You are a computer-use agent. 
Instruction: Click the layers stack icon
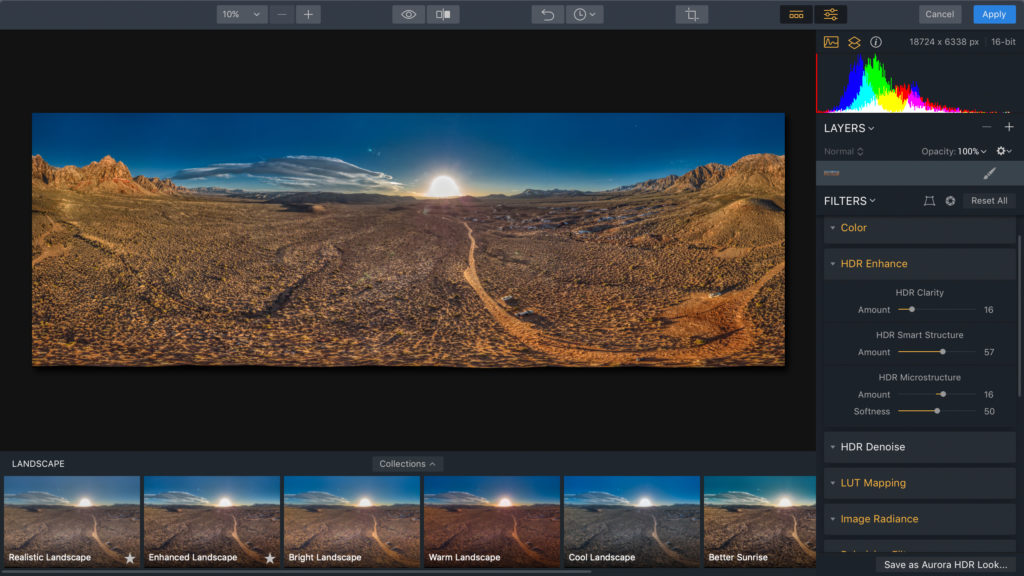coord(854,42)
